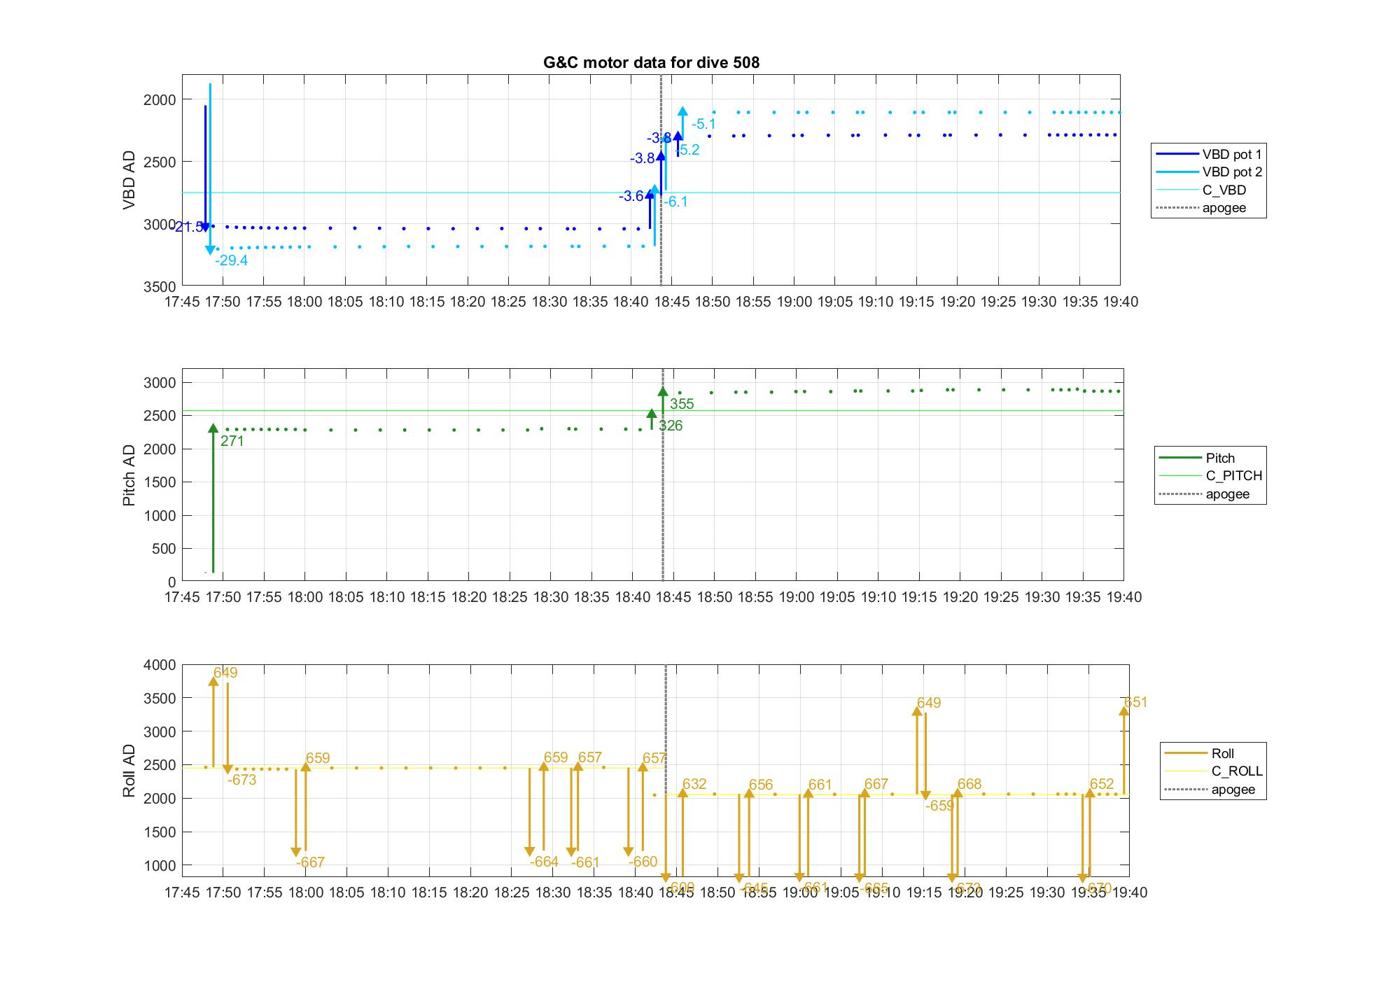Viewport: 1400px width, 986px height.
Task: Click the "4000" tick on the Roll axis
Action: click(x=160, y=665)
